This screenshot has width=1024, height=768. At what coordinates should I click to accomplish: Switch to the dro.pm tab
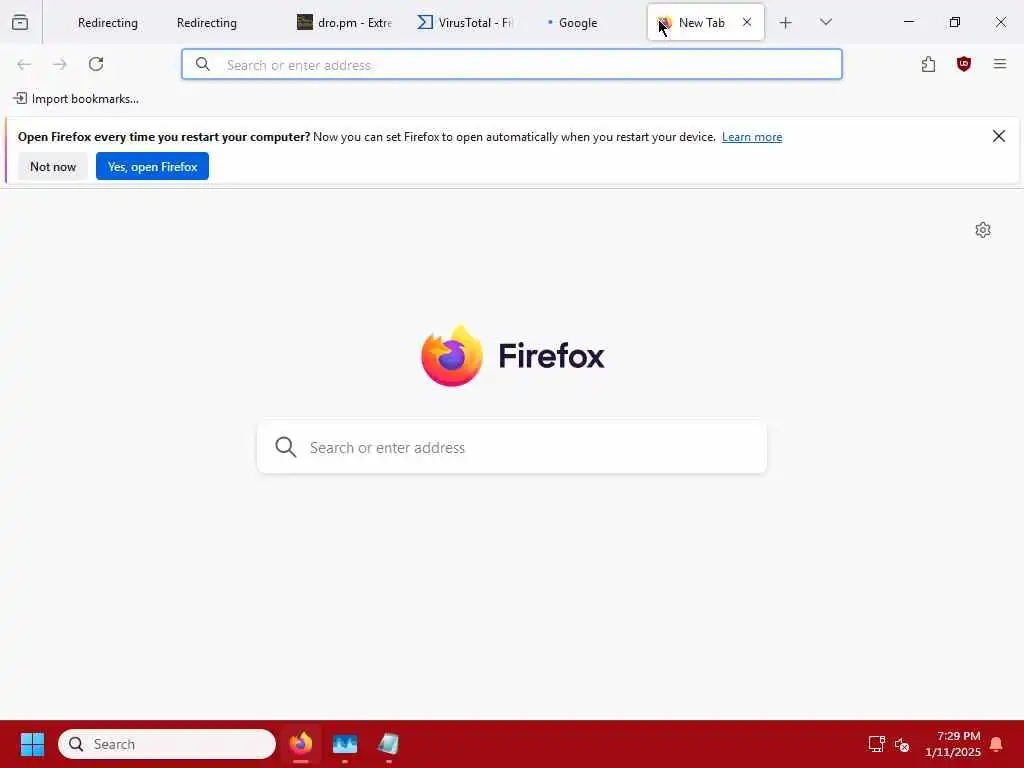344,23
